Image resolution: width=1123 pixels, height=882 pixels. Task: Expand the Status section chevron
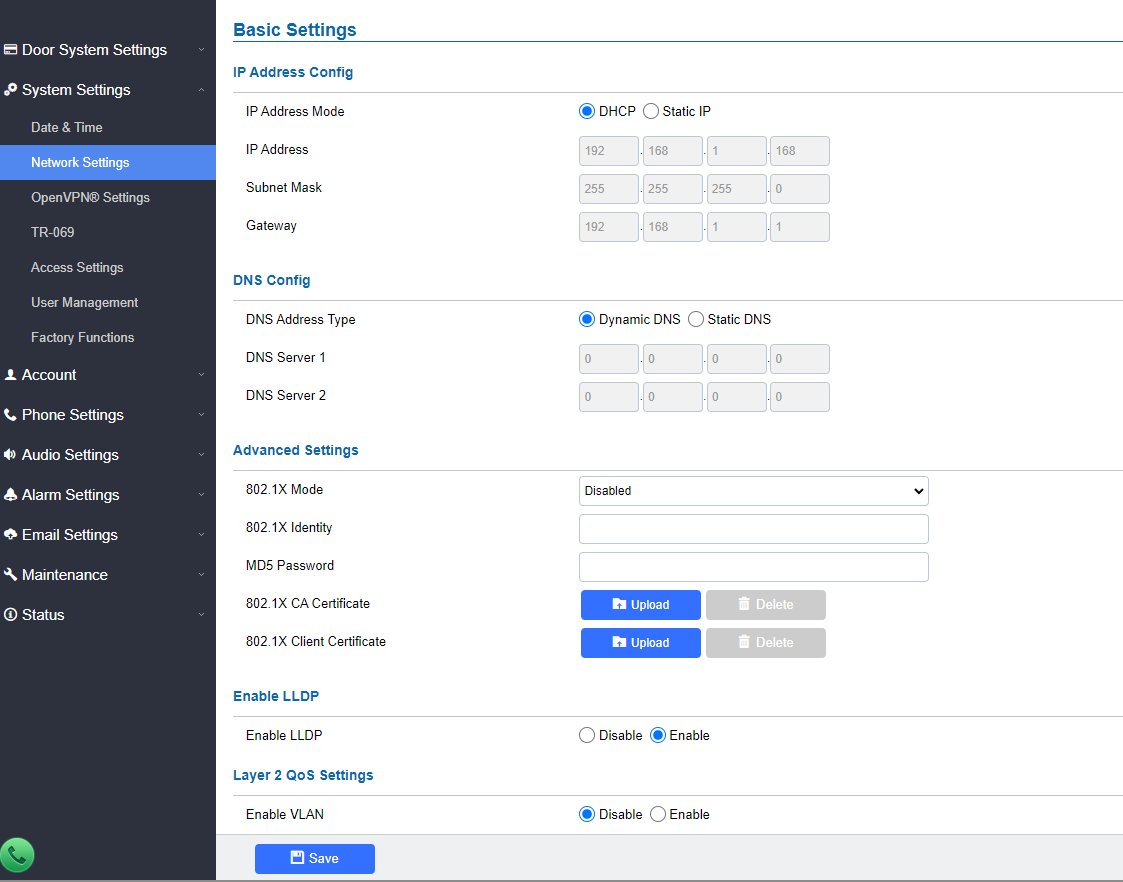tap(201, 615)
